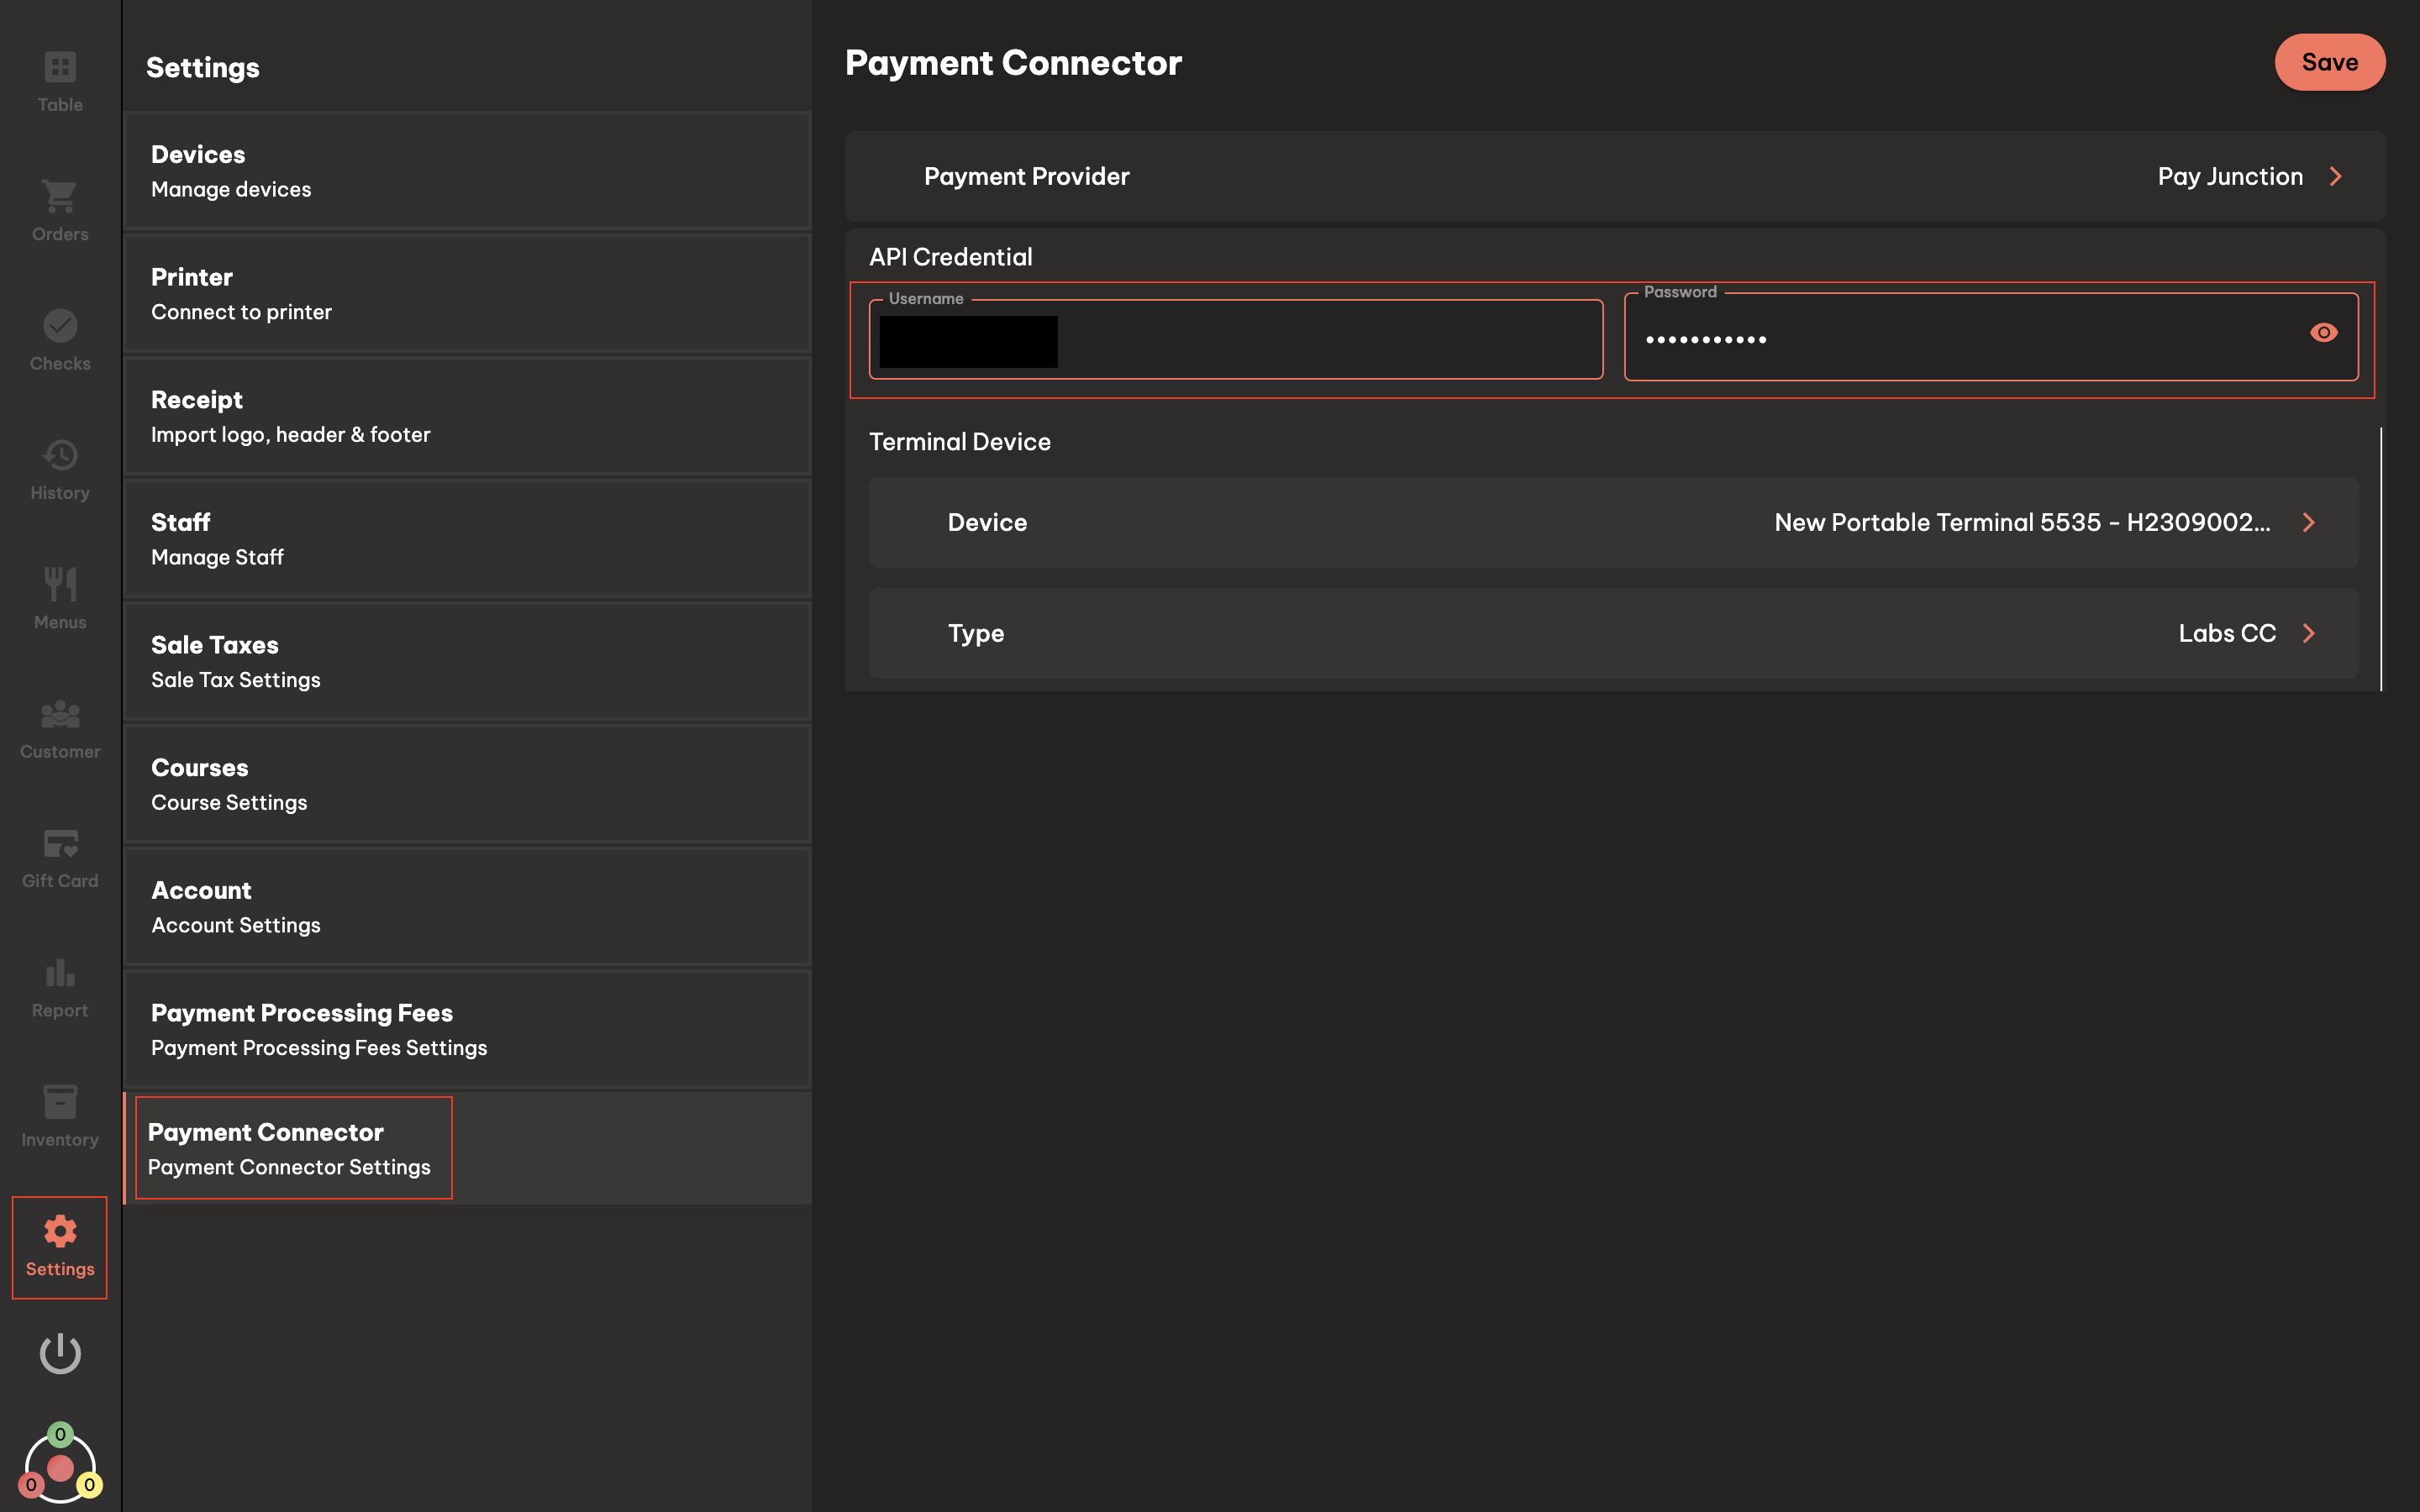2420x1512 pixels.
Task: Open the Inventory icon
Action: click(59, 1110)
